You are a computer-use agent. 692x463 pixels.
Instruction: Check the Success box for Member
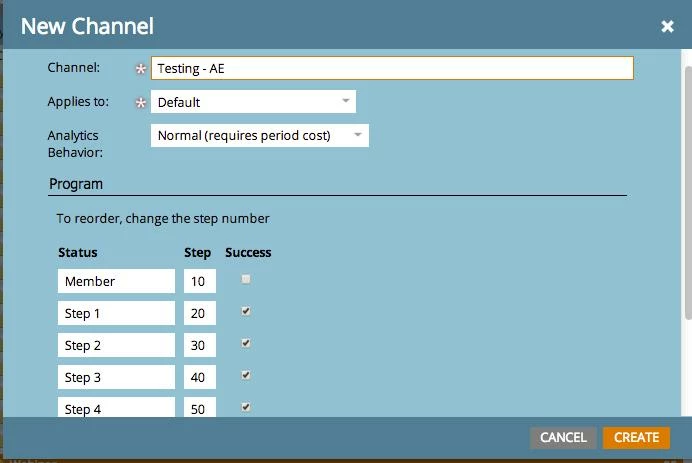pyautogui.click(x=246, y=279)
